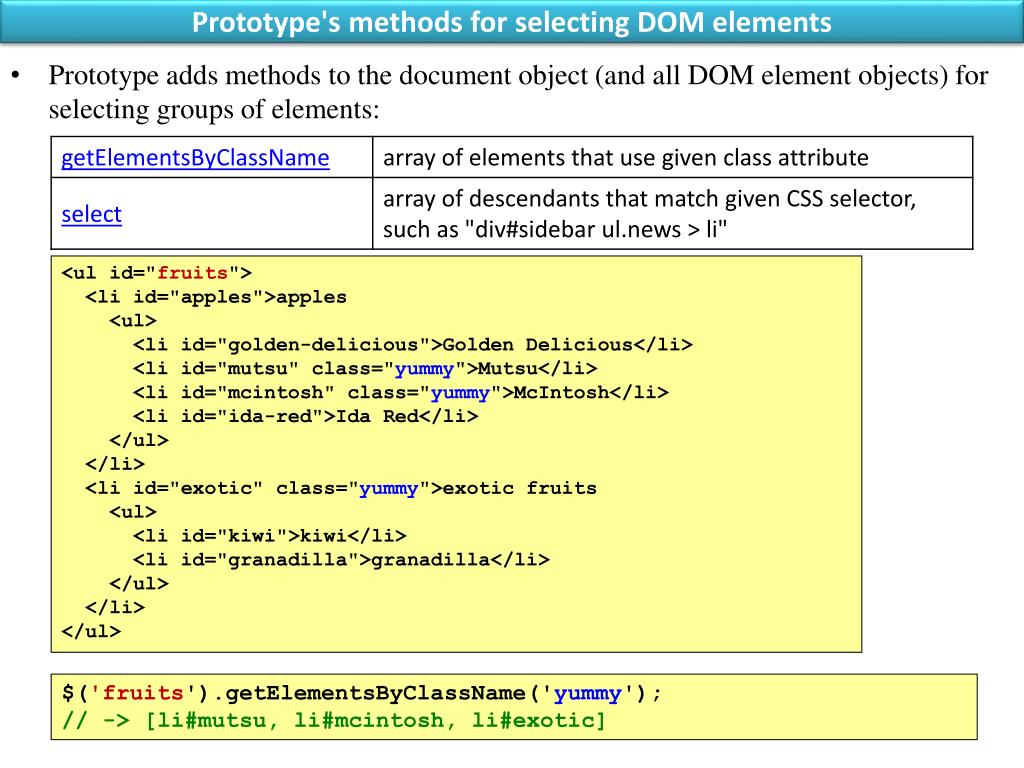Click the kiwi list item code line
The width and height of the screenshot is (1024, 768).
pos(270,536)
